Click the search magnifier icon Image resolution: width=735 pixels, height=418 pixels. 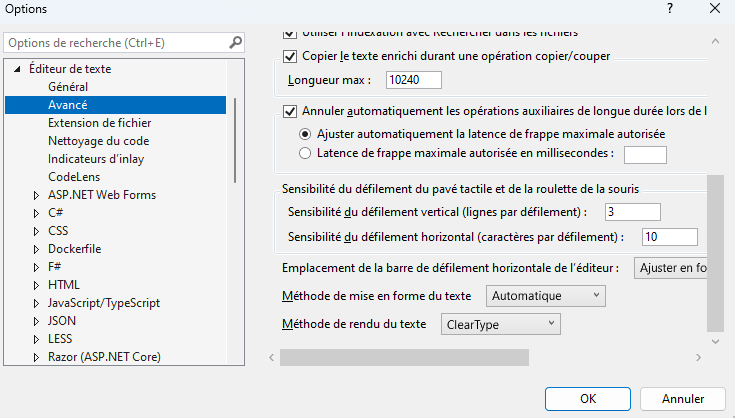[236, 43]
